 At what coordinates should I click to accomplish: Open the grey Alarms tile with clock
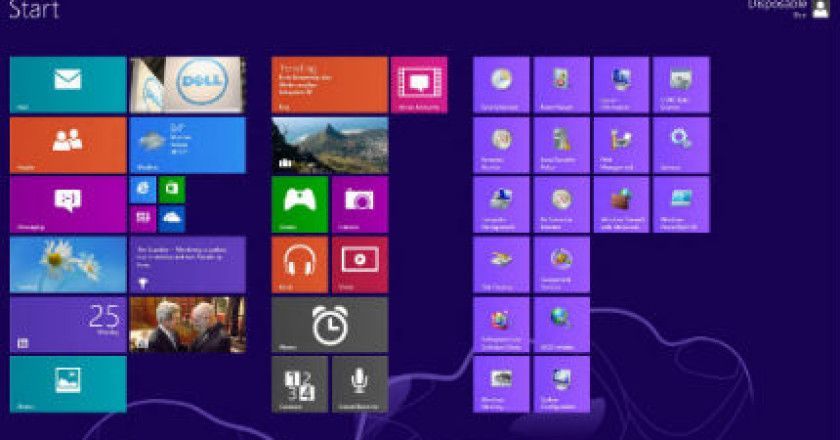point(329,325)
